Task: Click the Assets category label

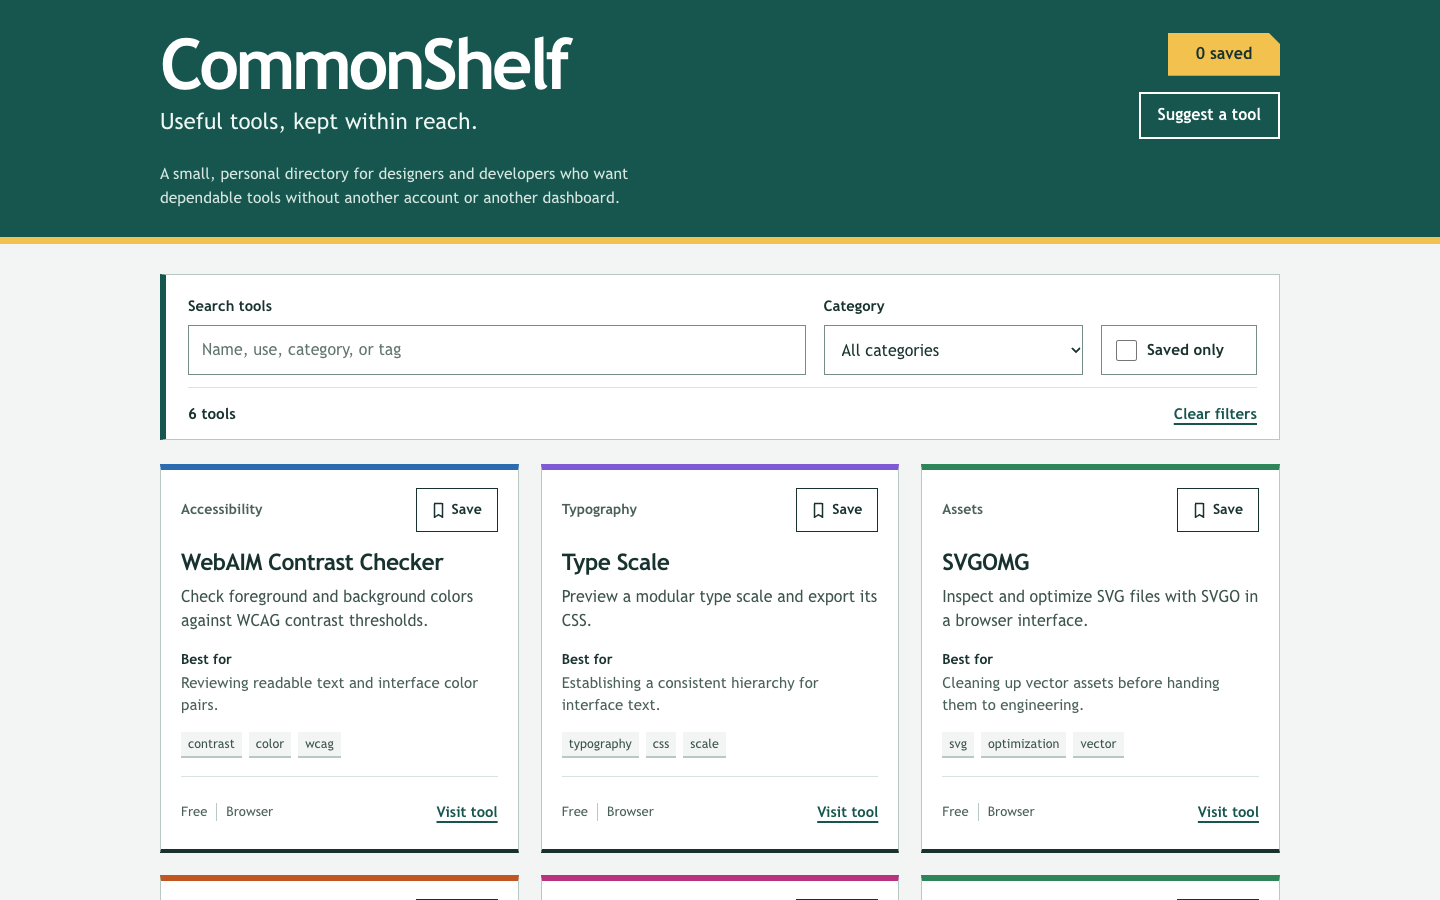Action: (962, 509)
